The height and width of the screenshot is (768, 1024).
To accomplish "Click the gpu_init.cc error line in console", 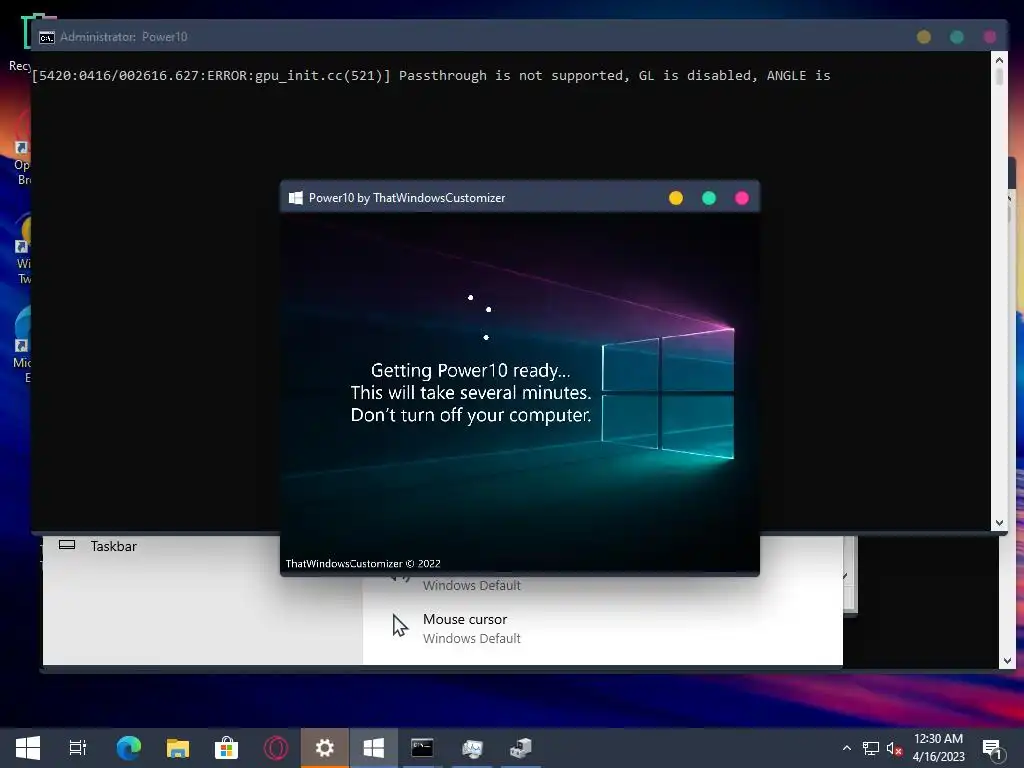I will pos(431,76).
